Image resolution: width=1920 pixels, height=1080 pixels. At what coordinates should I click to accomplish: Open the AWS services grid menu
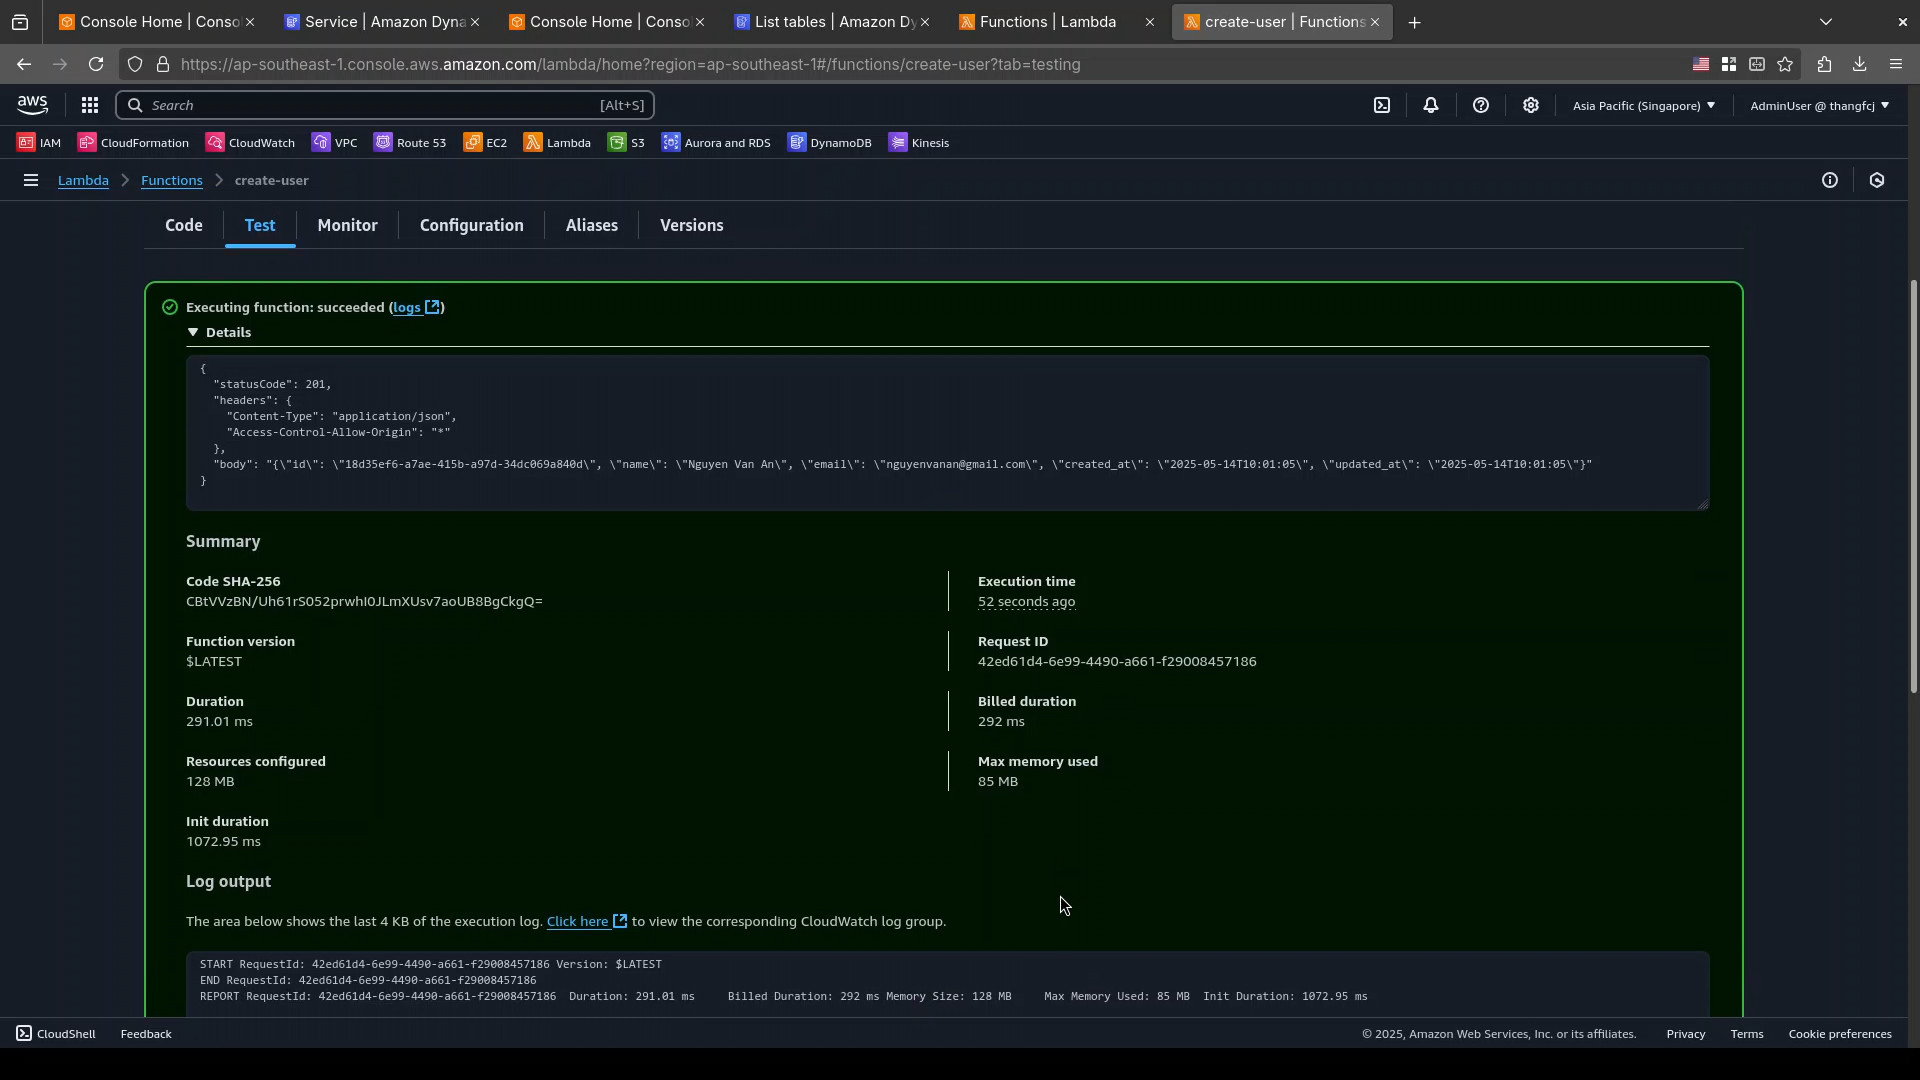tap(90, 105)
